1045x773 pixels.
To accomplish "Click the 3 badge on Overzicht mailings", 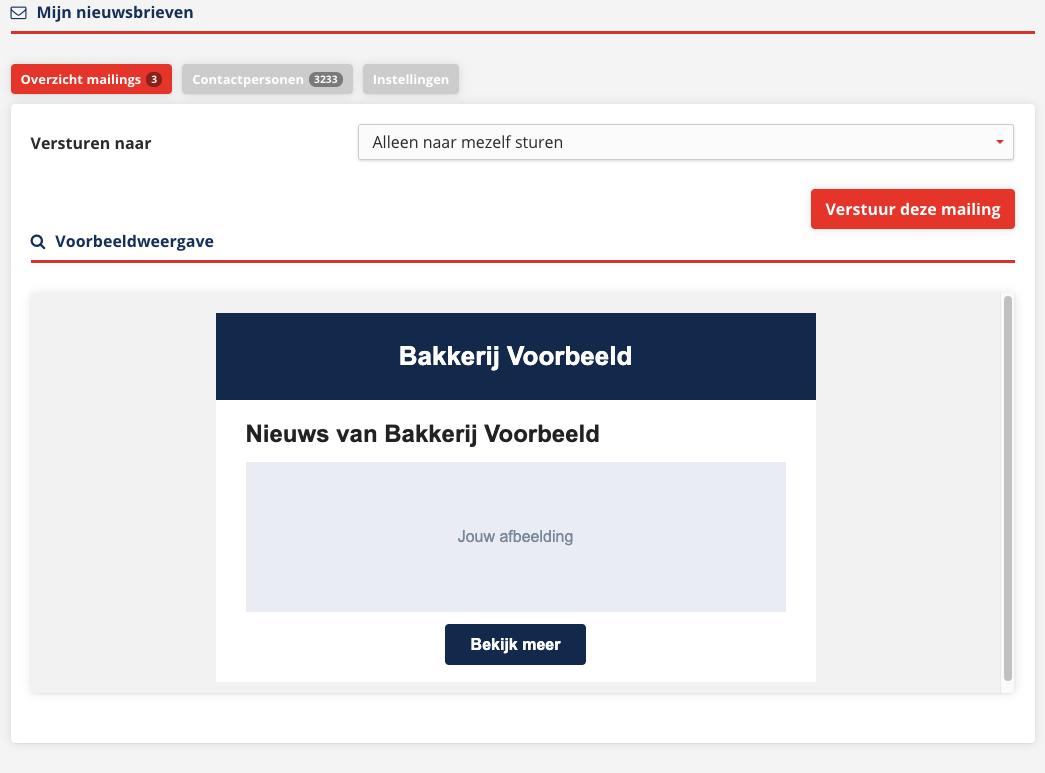I will click(154, 79).
